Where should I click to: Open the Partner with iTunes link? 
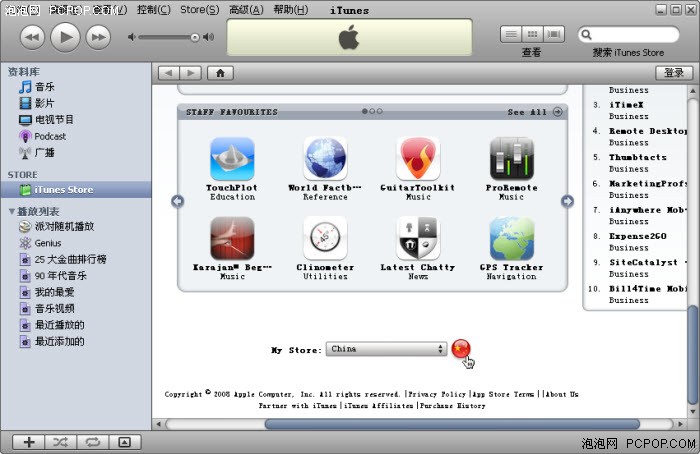pyautogui.click(x=298, y=406)
